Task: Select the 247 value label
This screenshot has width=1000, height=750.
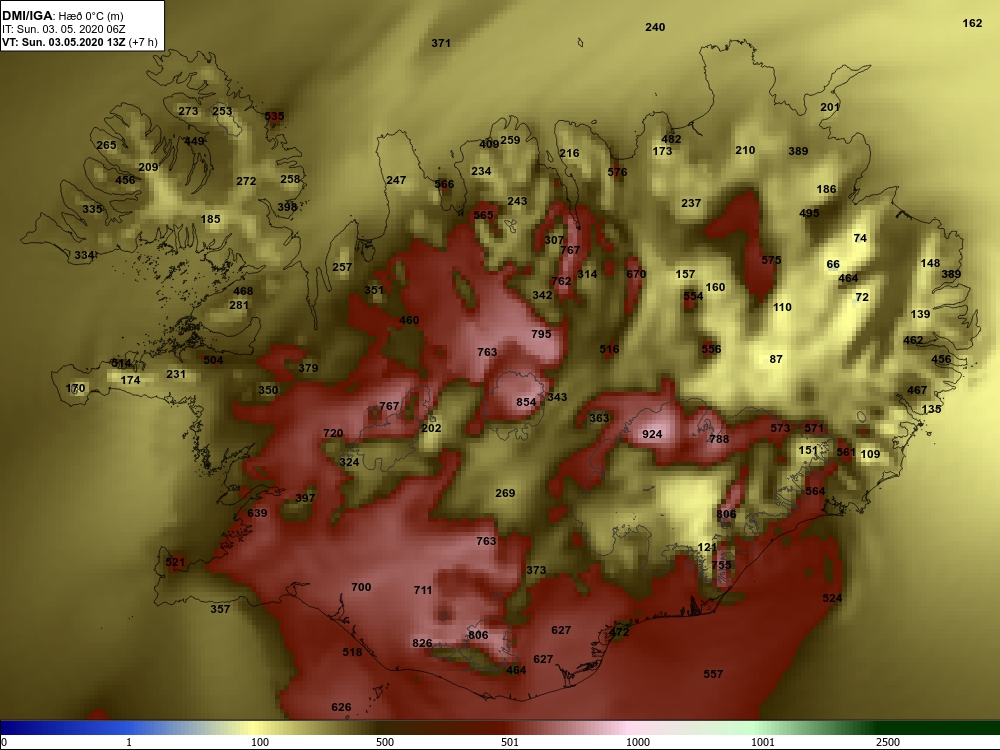Action: tap(396, 180)
